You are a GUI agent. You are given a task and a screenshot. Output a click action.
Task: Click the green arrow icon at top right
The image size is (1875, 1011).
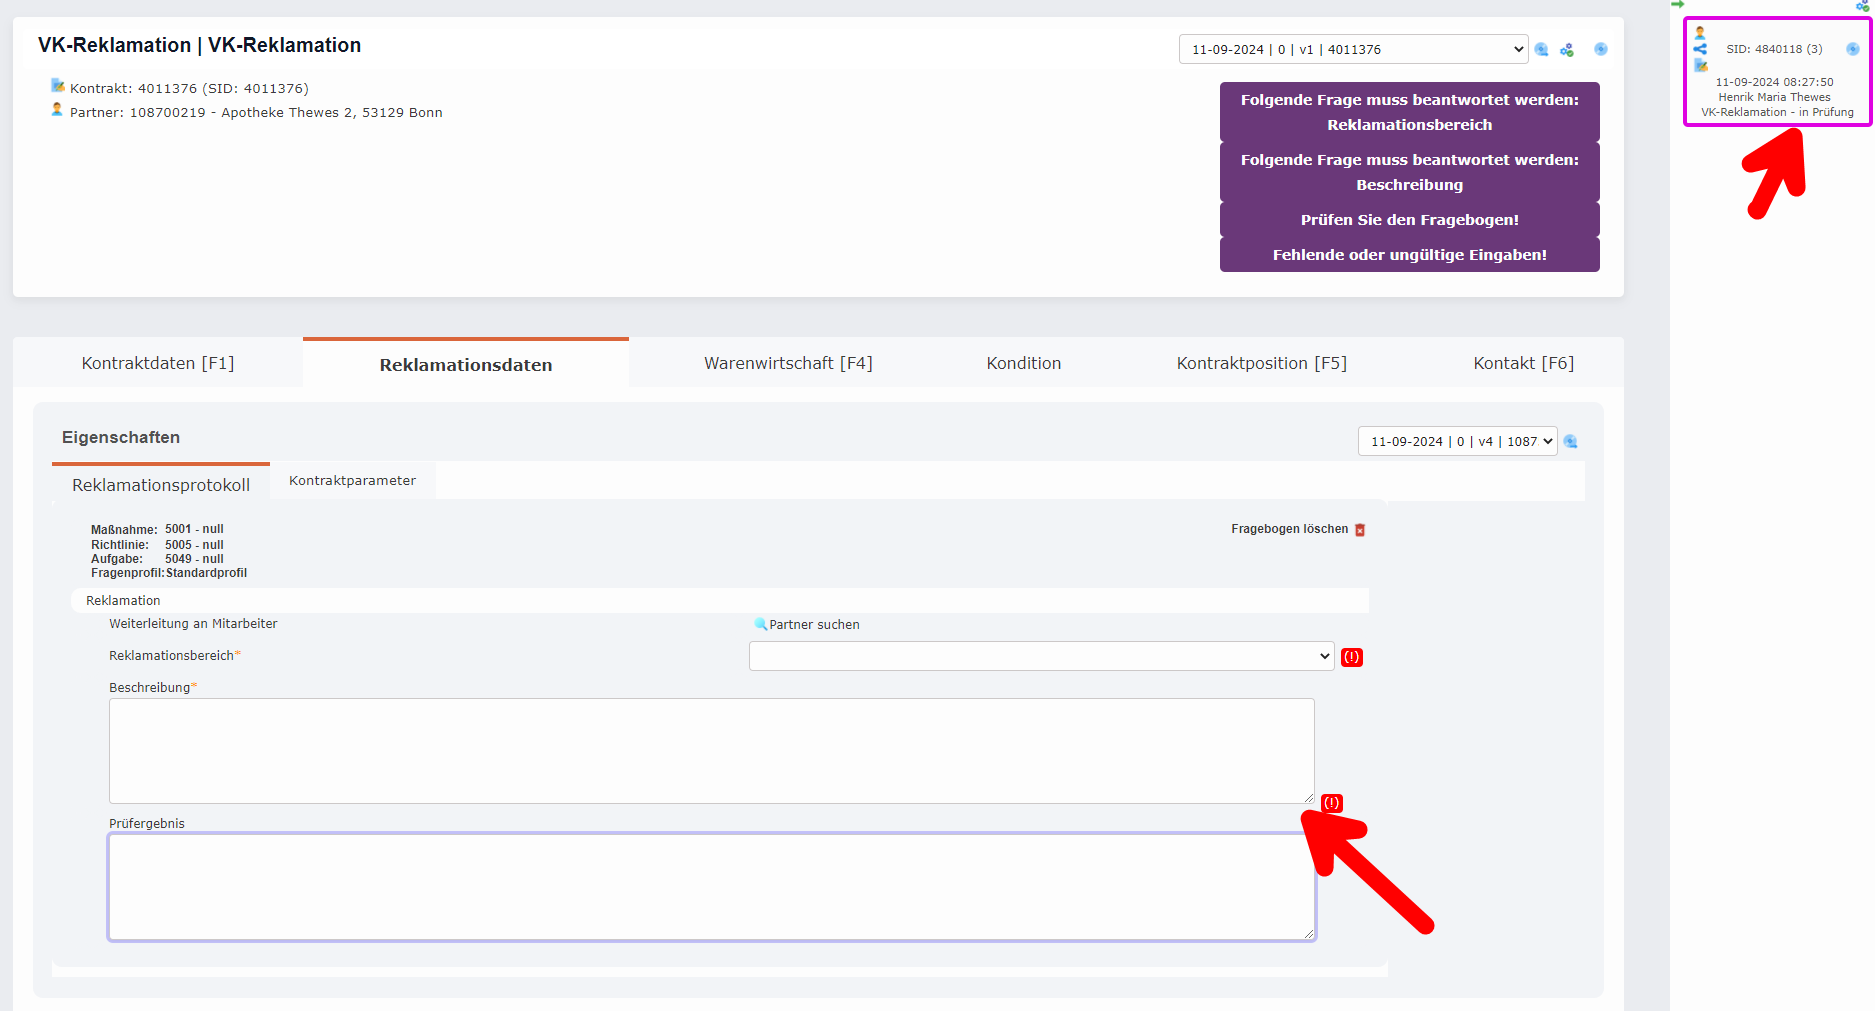[x=1677, y=5]
